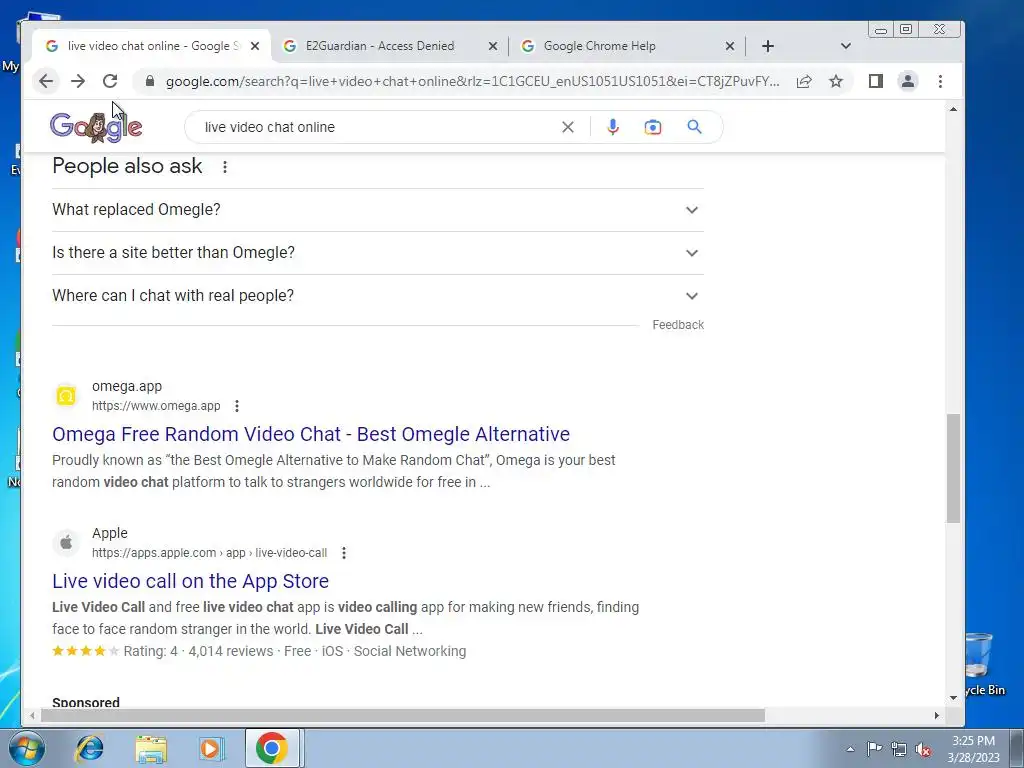Viewport: 1024px width, 768px height.
Task: Expand 'Where can I chat with real people?'
Action: pos(377,296)
